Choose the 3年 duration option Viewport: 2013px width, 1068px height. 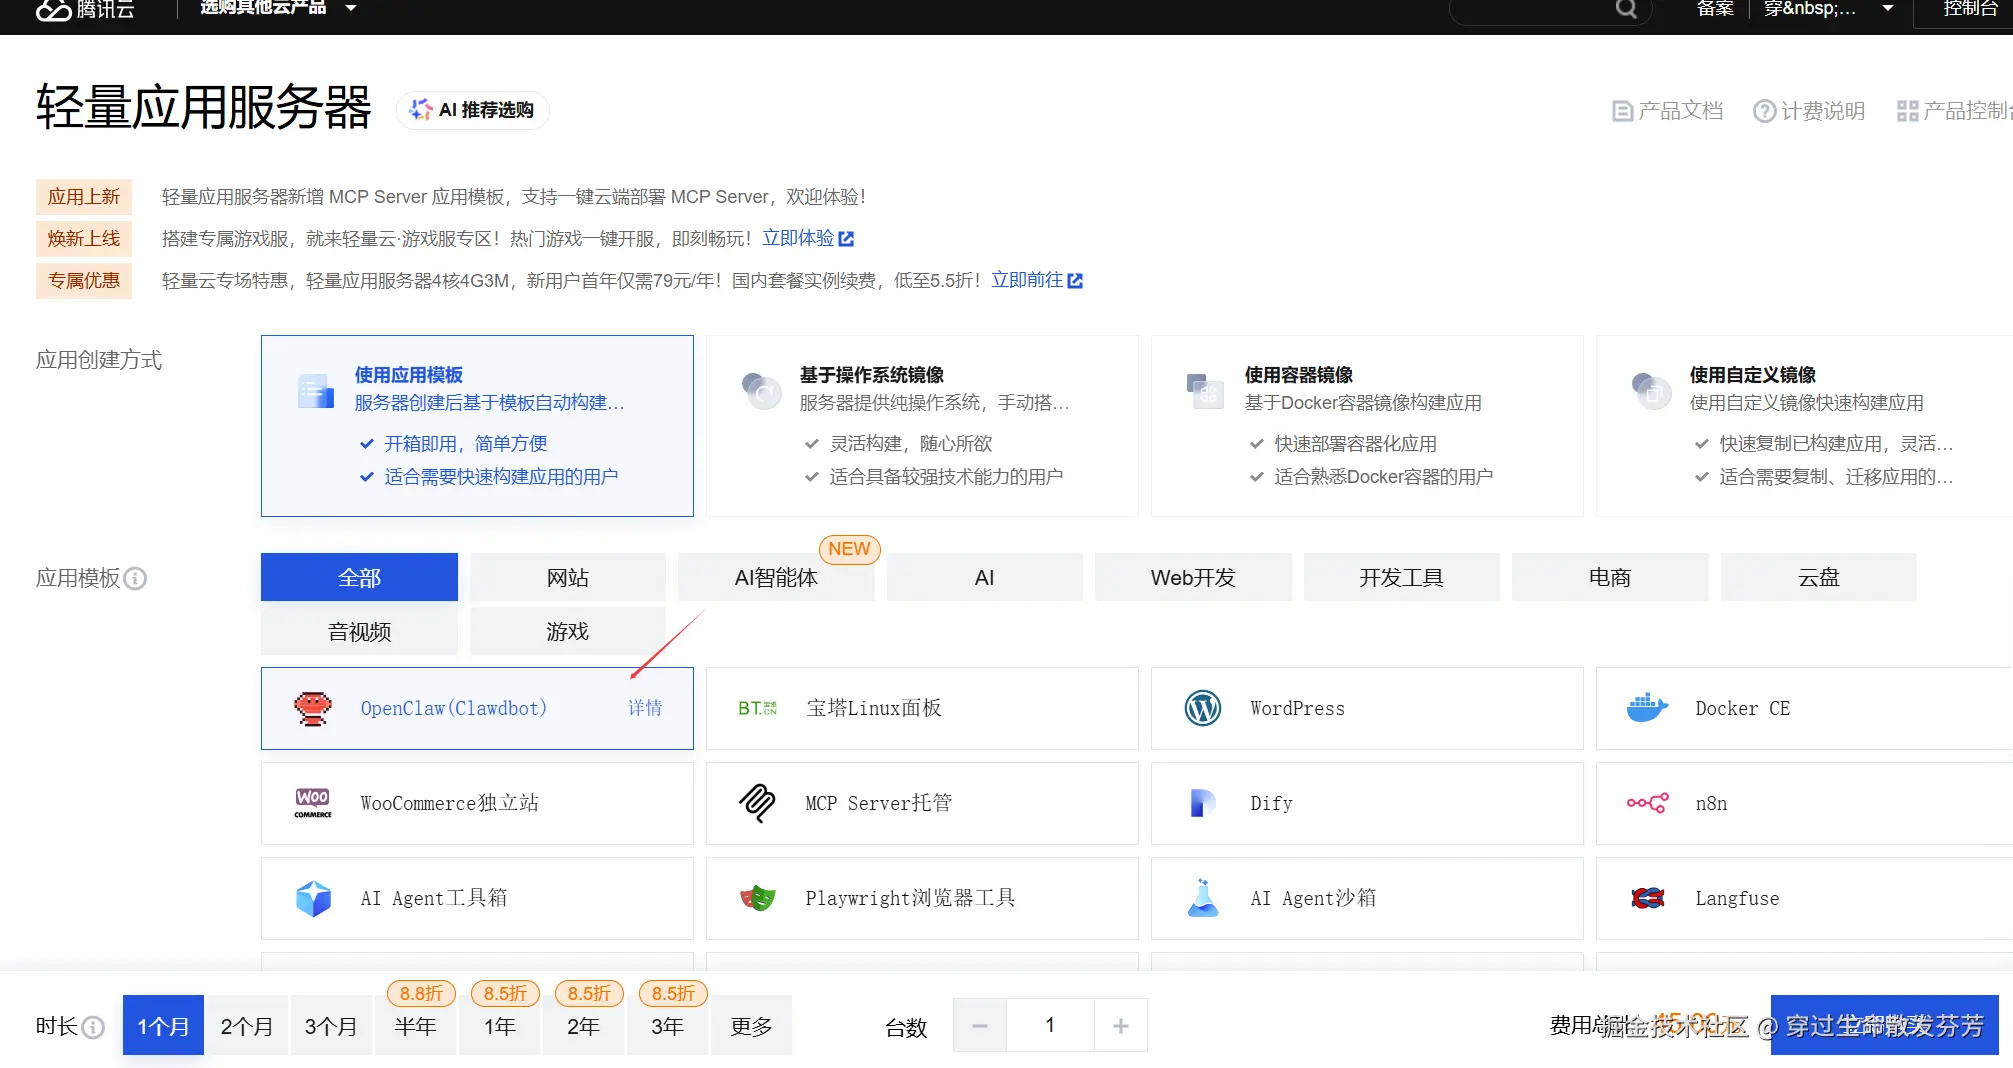[667, 1025]
